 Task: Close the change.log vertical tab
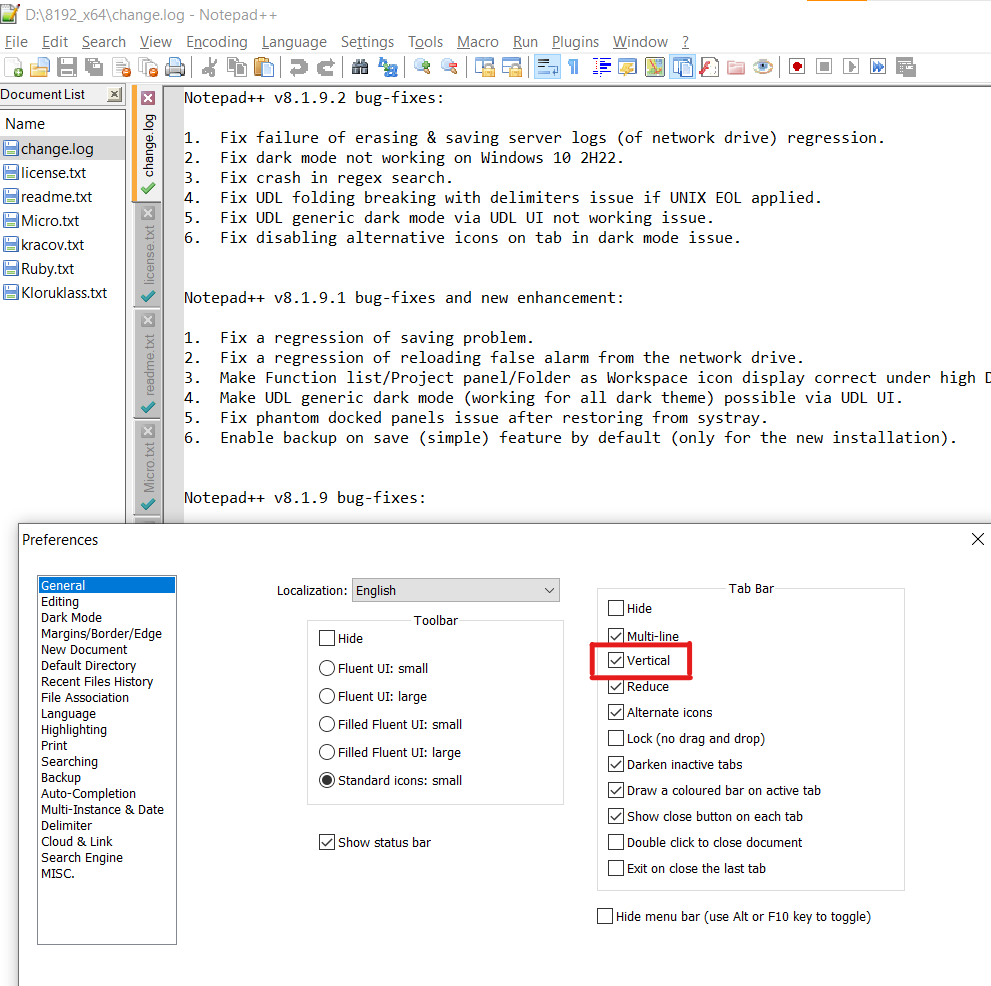click(148, 98)
